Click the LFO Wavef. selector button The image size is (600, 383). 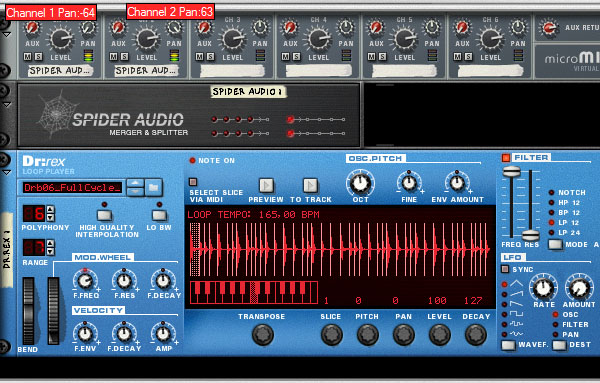[508, 345]
